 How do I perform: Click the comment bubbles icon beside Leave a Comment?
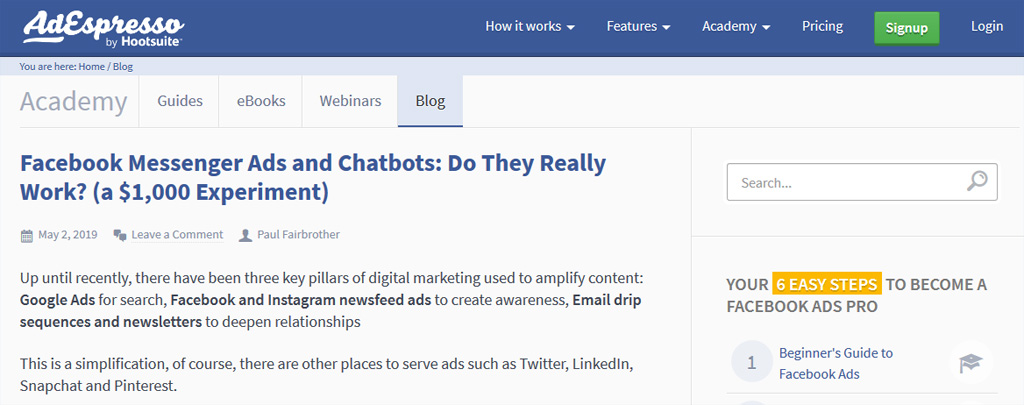click(120, 235)
